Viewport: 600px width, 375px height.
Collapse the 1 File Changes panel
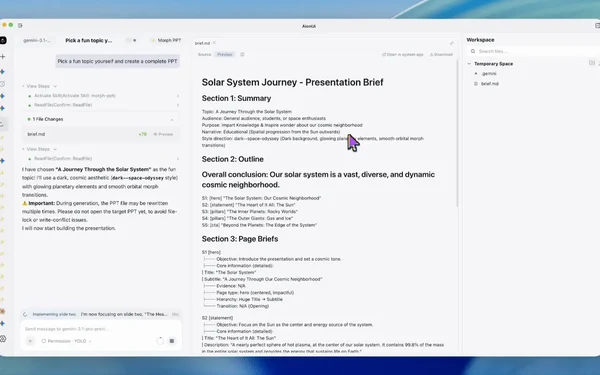pos(171,119)
